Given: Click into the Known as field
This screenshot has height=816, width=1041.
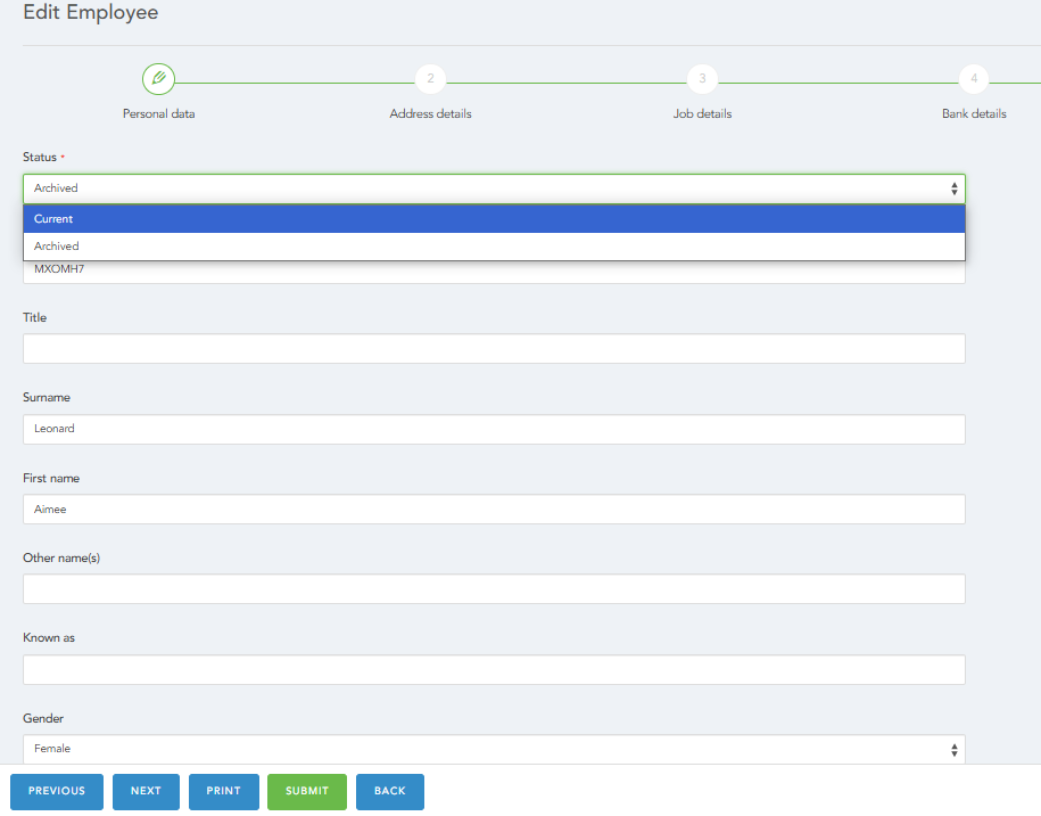Looking at the screenshot, I should coord(494,669).
